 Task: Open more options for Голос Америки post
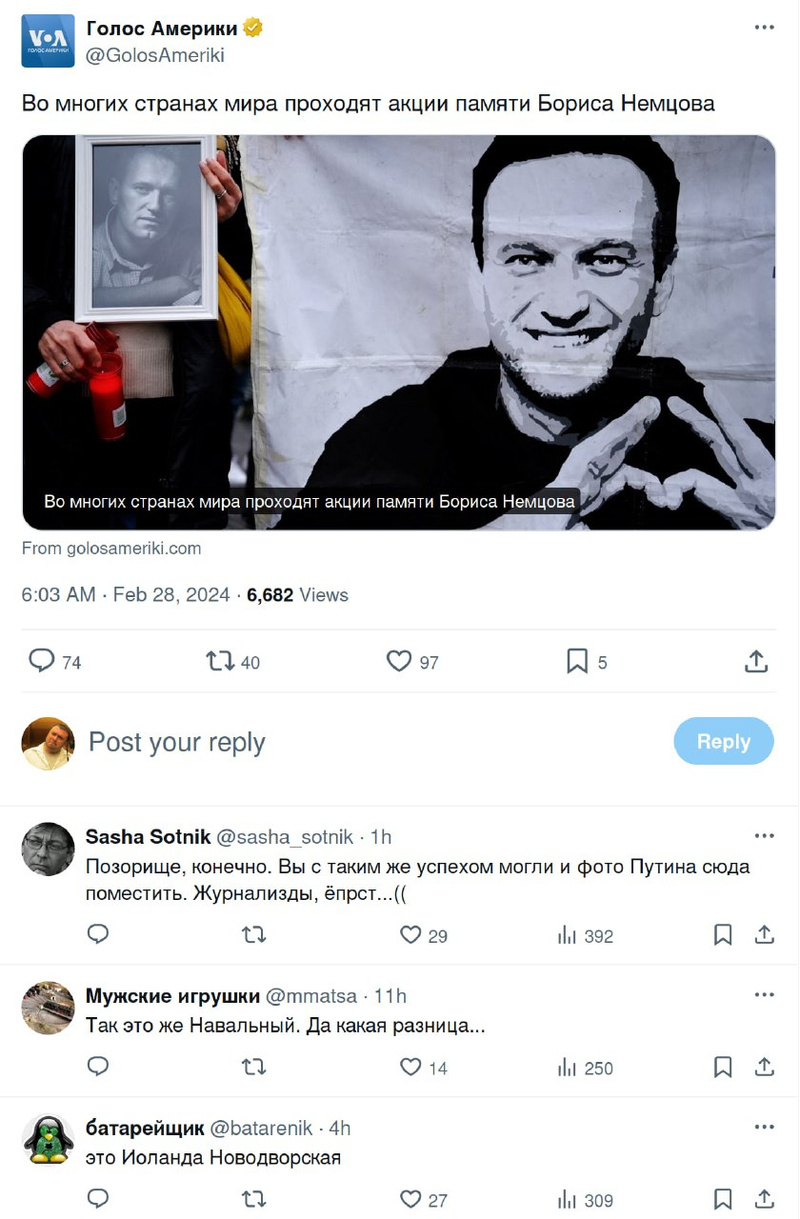[x=764, y=28]
